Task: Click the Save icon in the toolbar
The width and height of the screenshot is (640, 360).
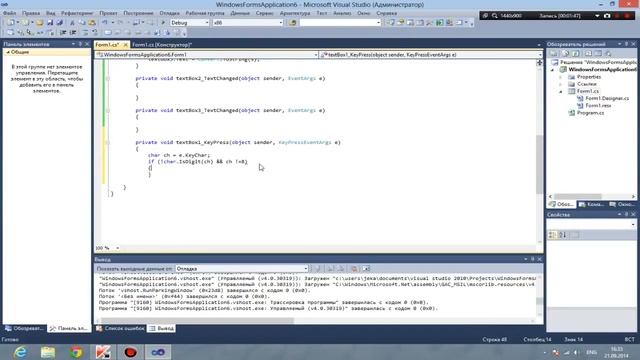Action: [x=50, y=22]
